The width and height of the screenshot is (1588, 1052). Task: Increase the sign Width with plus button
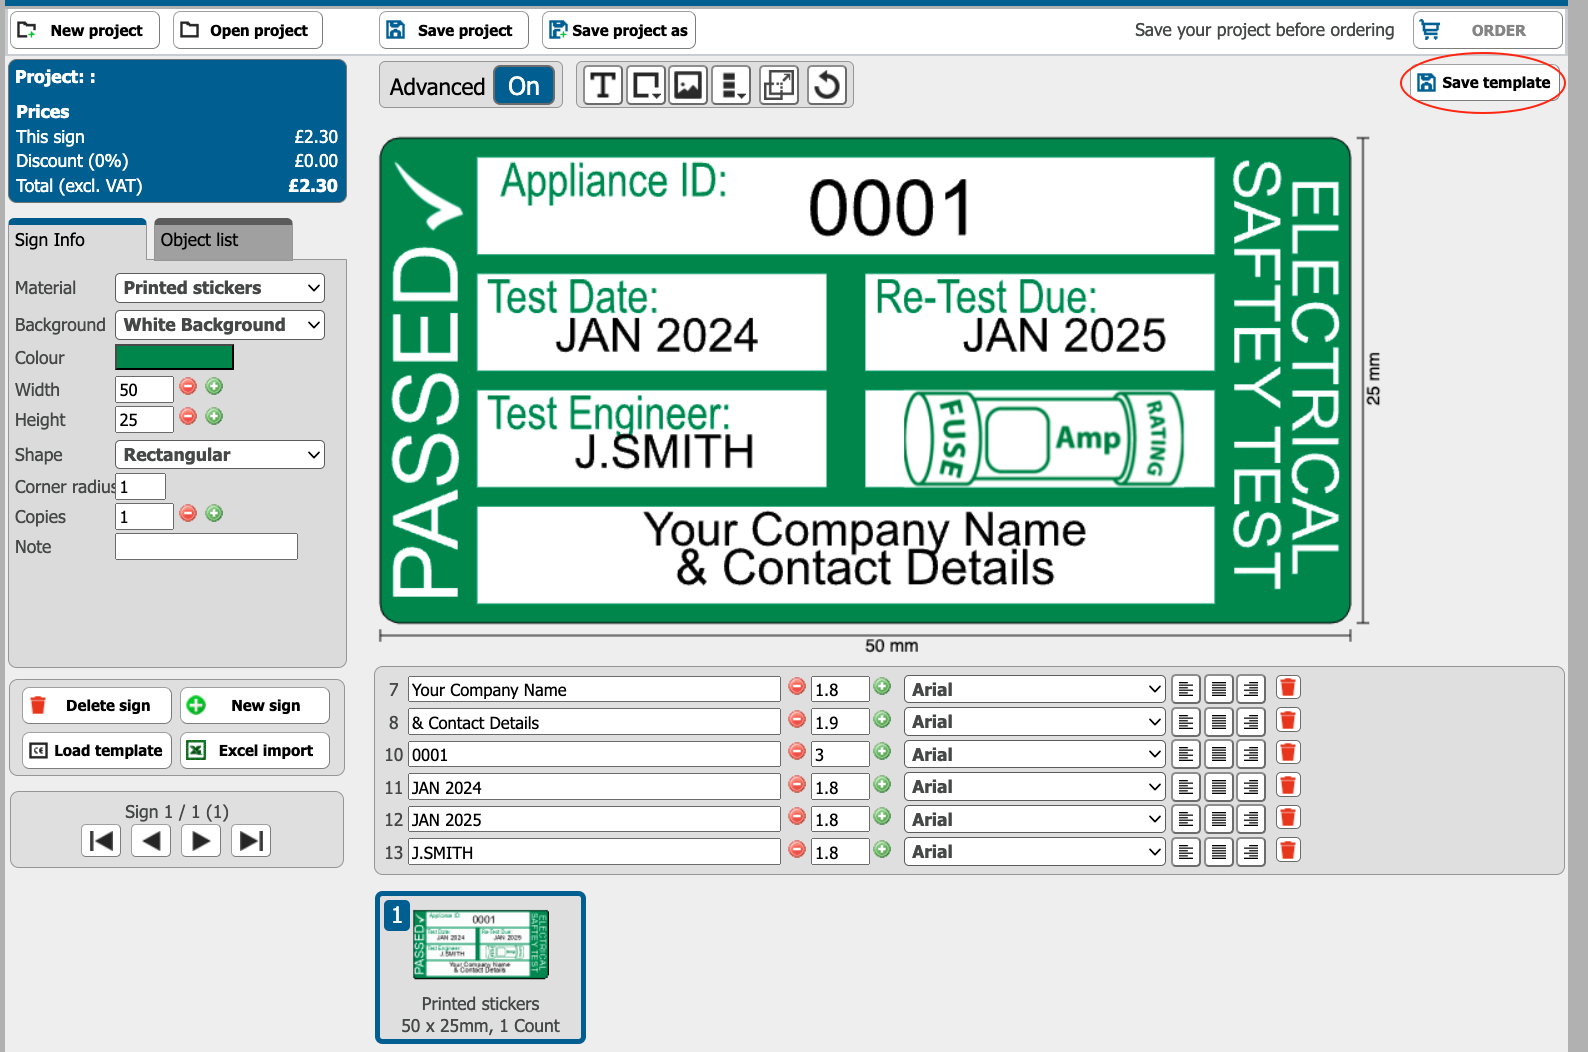click(x=214, y=387)
